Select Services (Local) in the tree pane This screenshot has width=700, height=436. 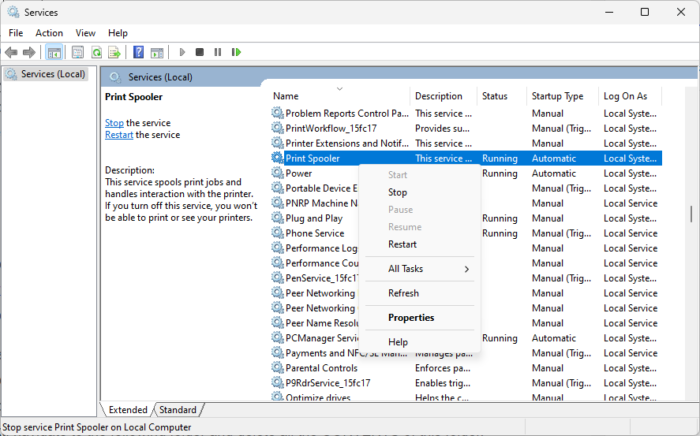tap(52, 74)
